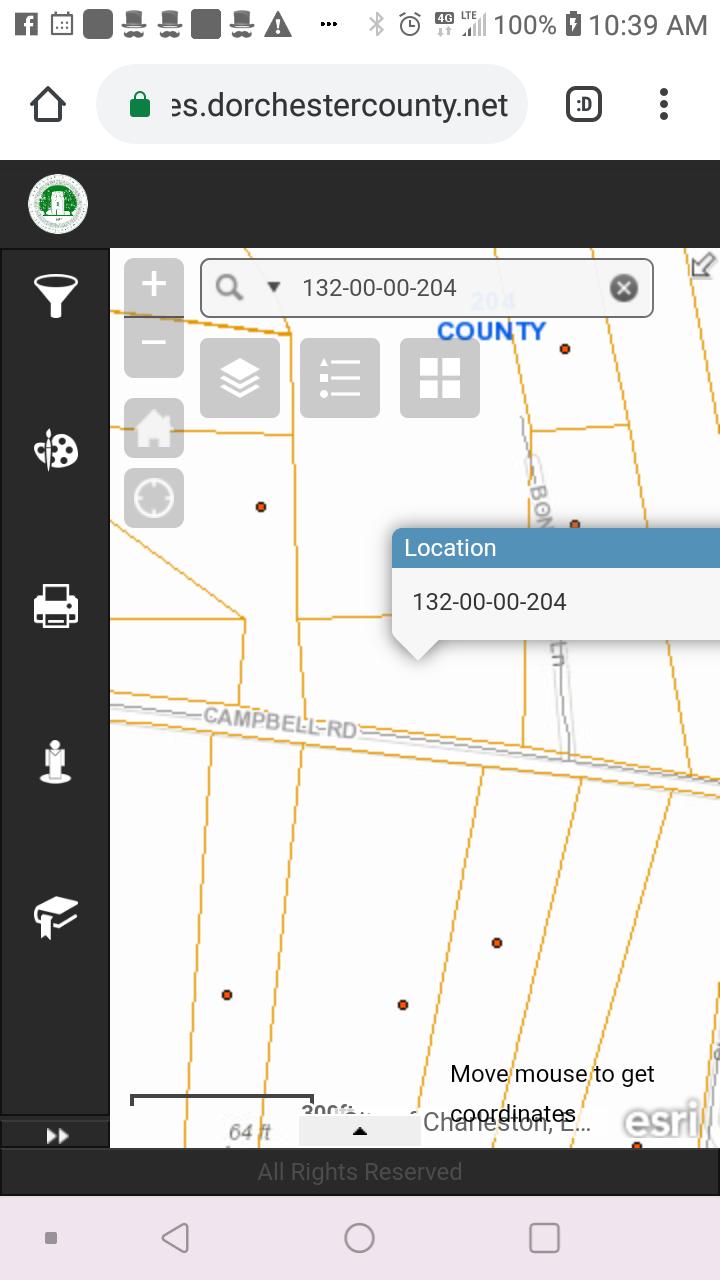Open browser home page button
Screen dimensions: 720x1280
[x=48, y=104]
